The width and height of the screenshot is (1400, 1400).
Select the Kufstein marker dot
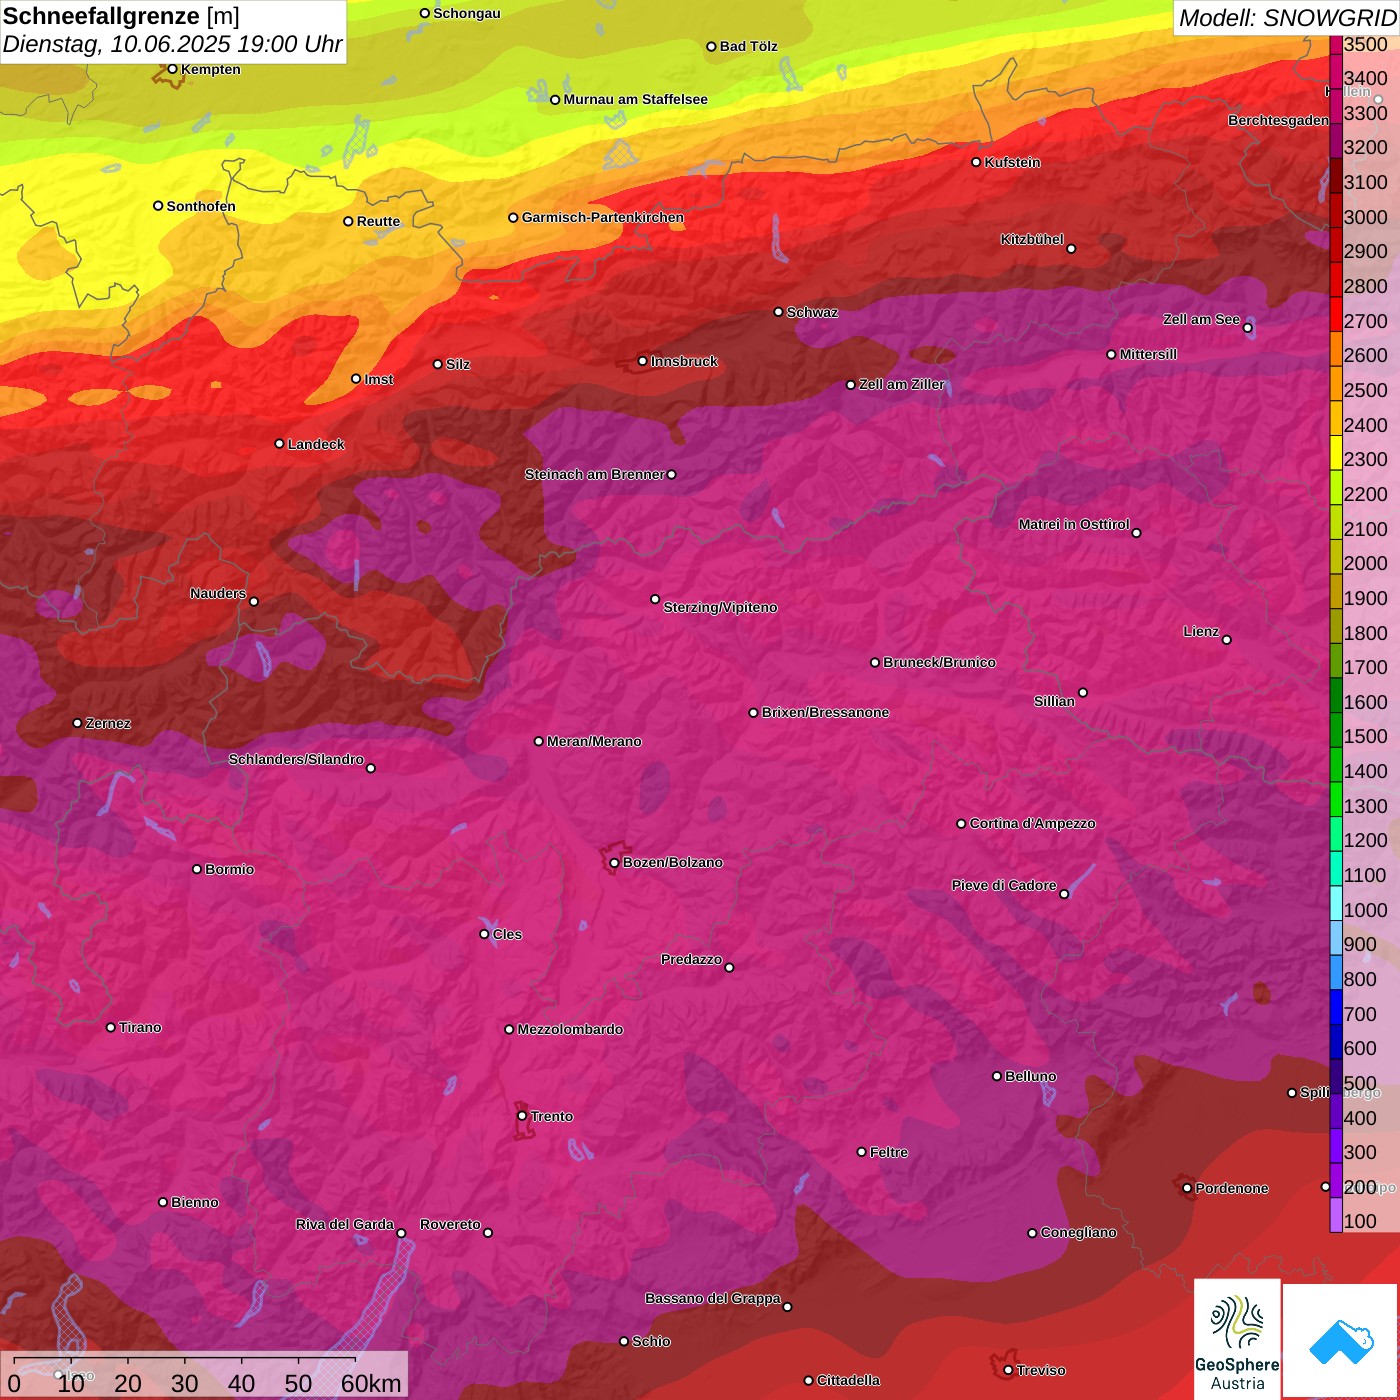point(976,162)
